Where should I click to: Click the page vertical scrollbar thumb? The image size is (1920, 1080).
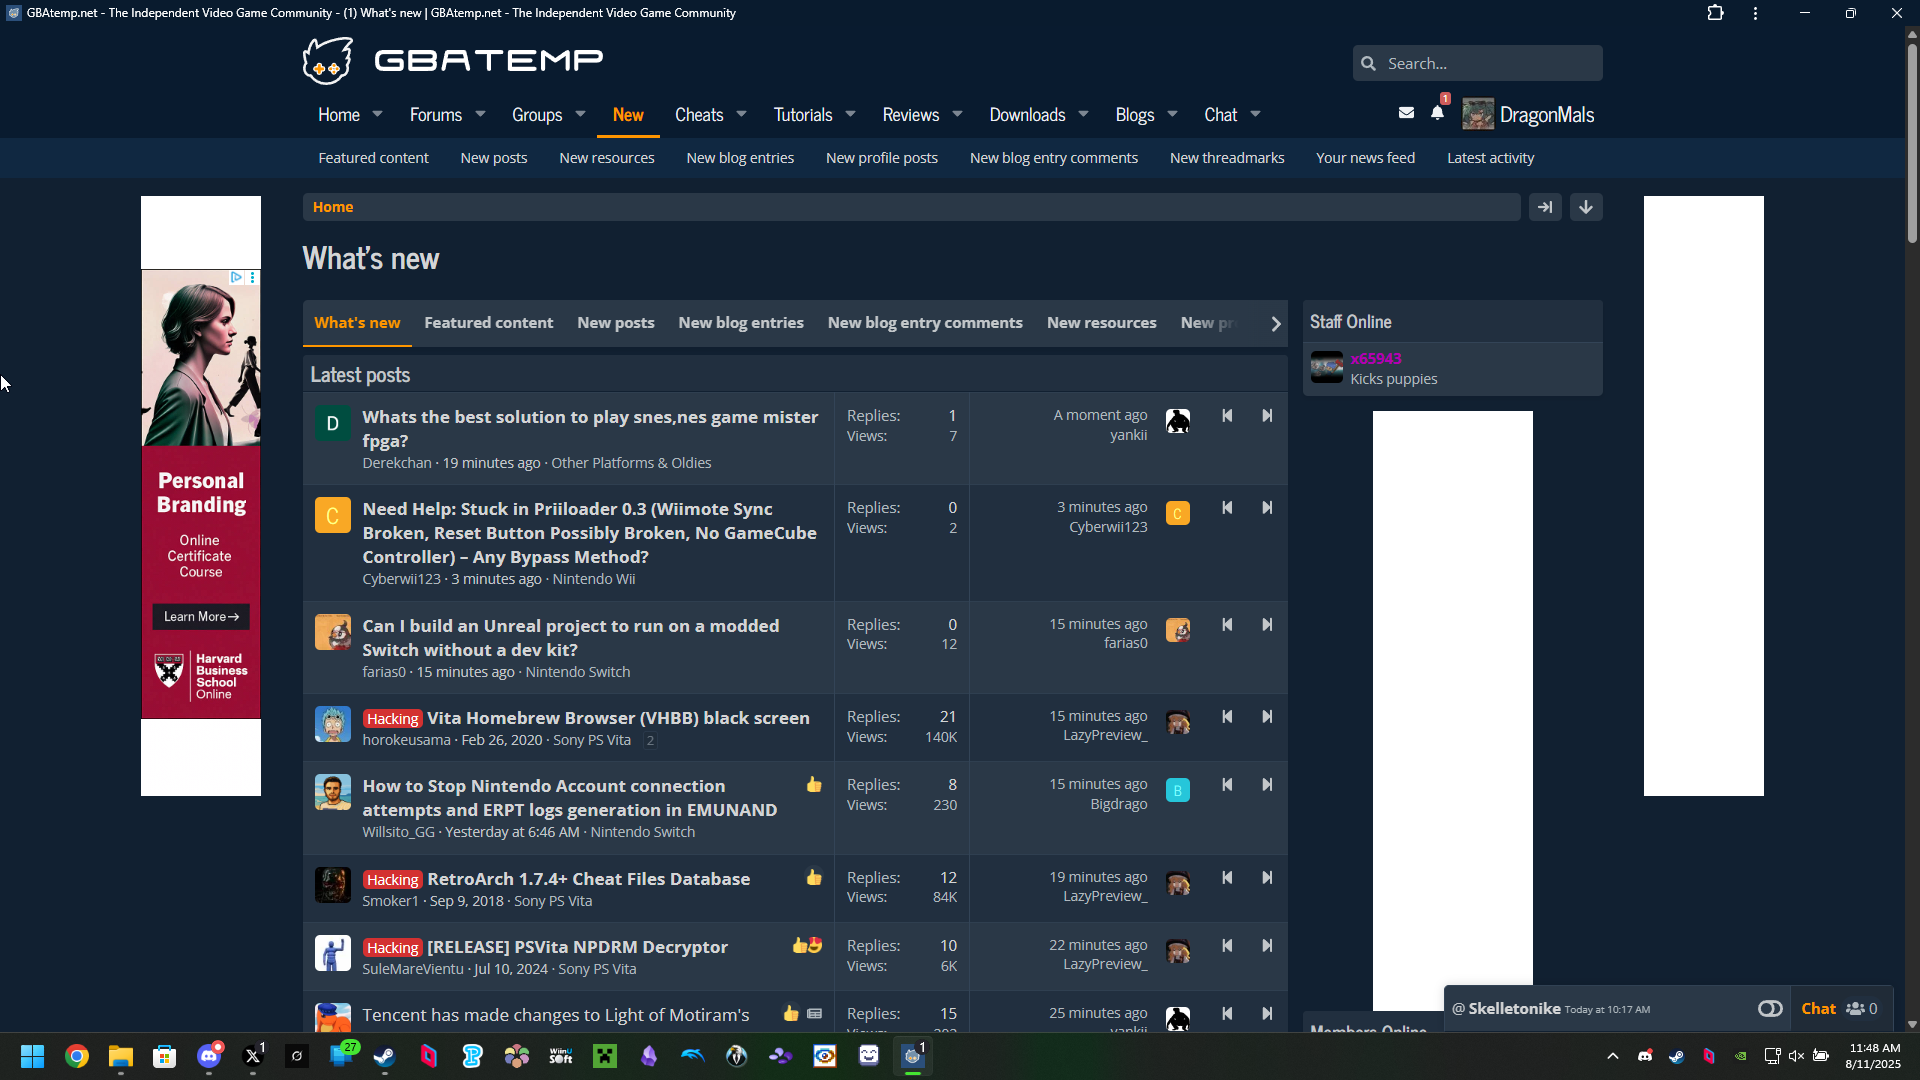click(x=1912, y=140)
